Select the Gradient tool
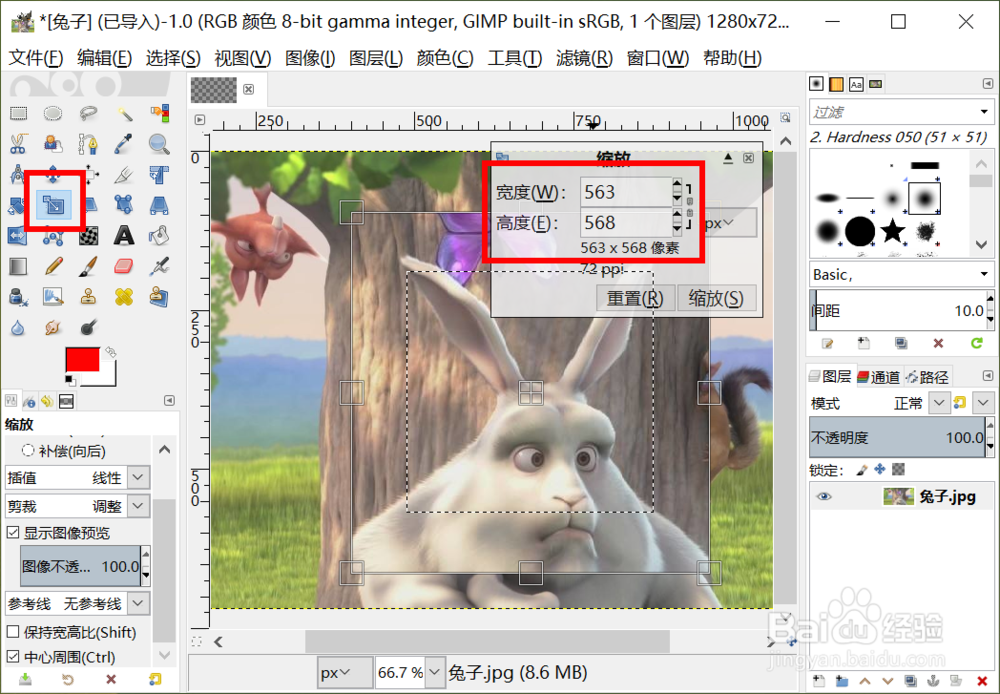 pos(18,266)
